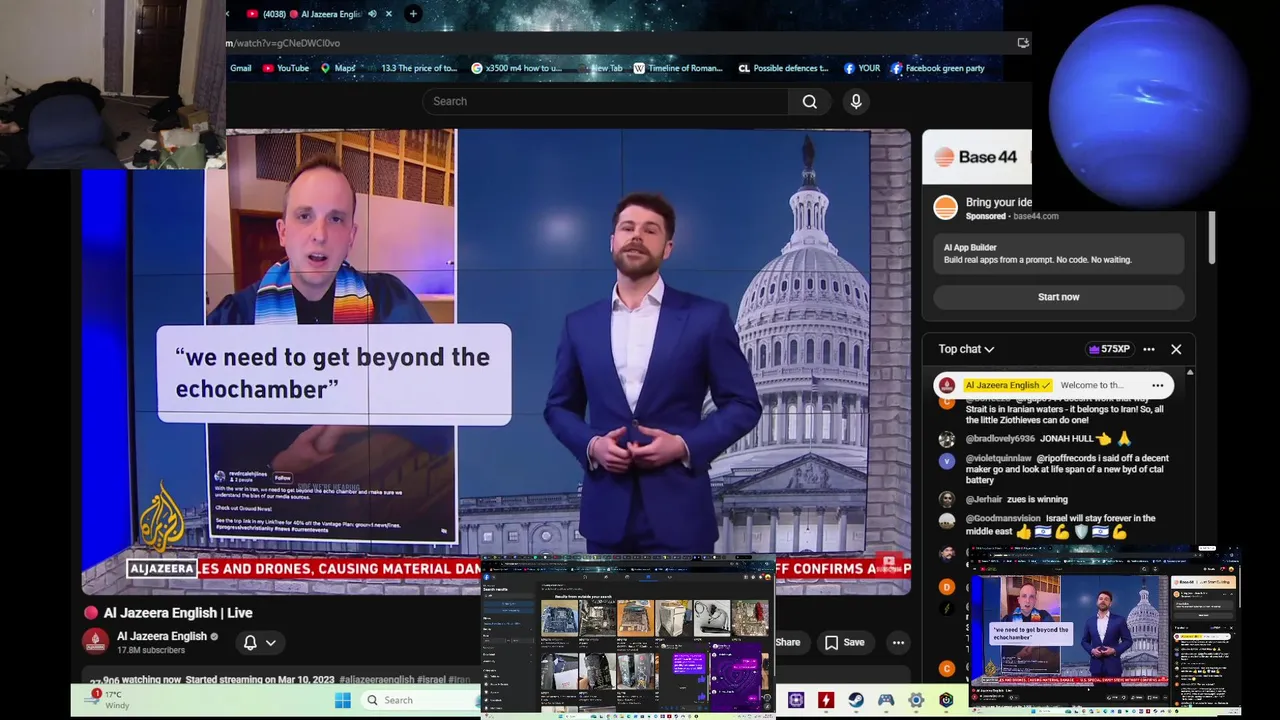Click @violetquinnlaw chat message
This screenshot has width=1280, height=720.
(1055, 469)
